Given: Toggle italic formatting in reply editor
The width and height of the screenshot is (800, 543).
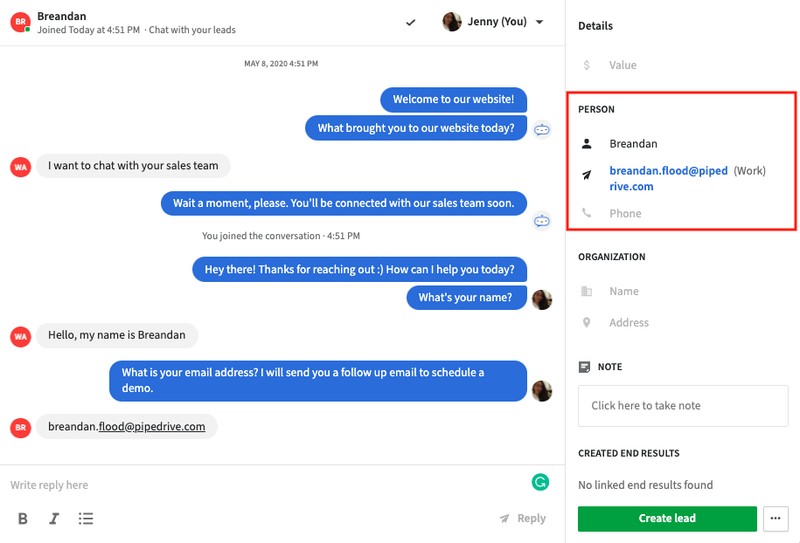Looking at the screenshot, I should (54, 519).
